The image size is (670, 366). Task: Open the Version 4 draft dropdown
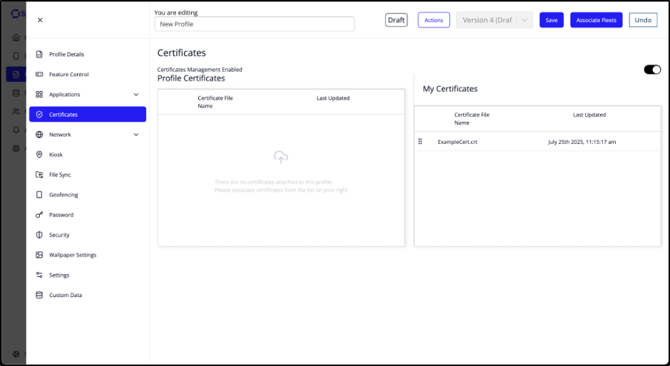click(494, 20)
